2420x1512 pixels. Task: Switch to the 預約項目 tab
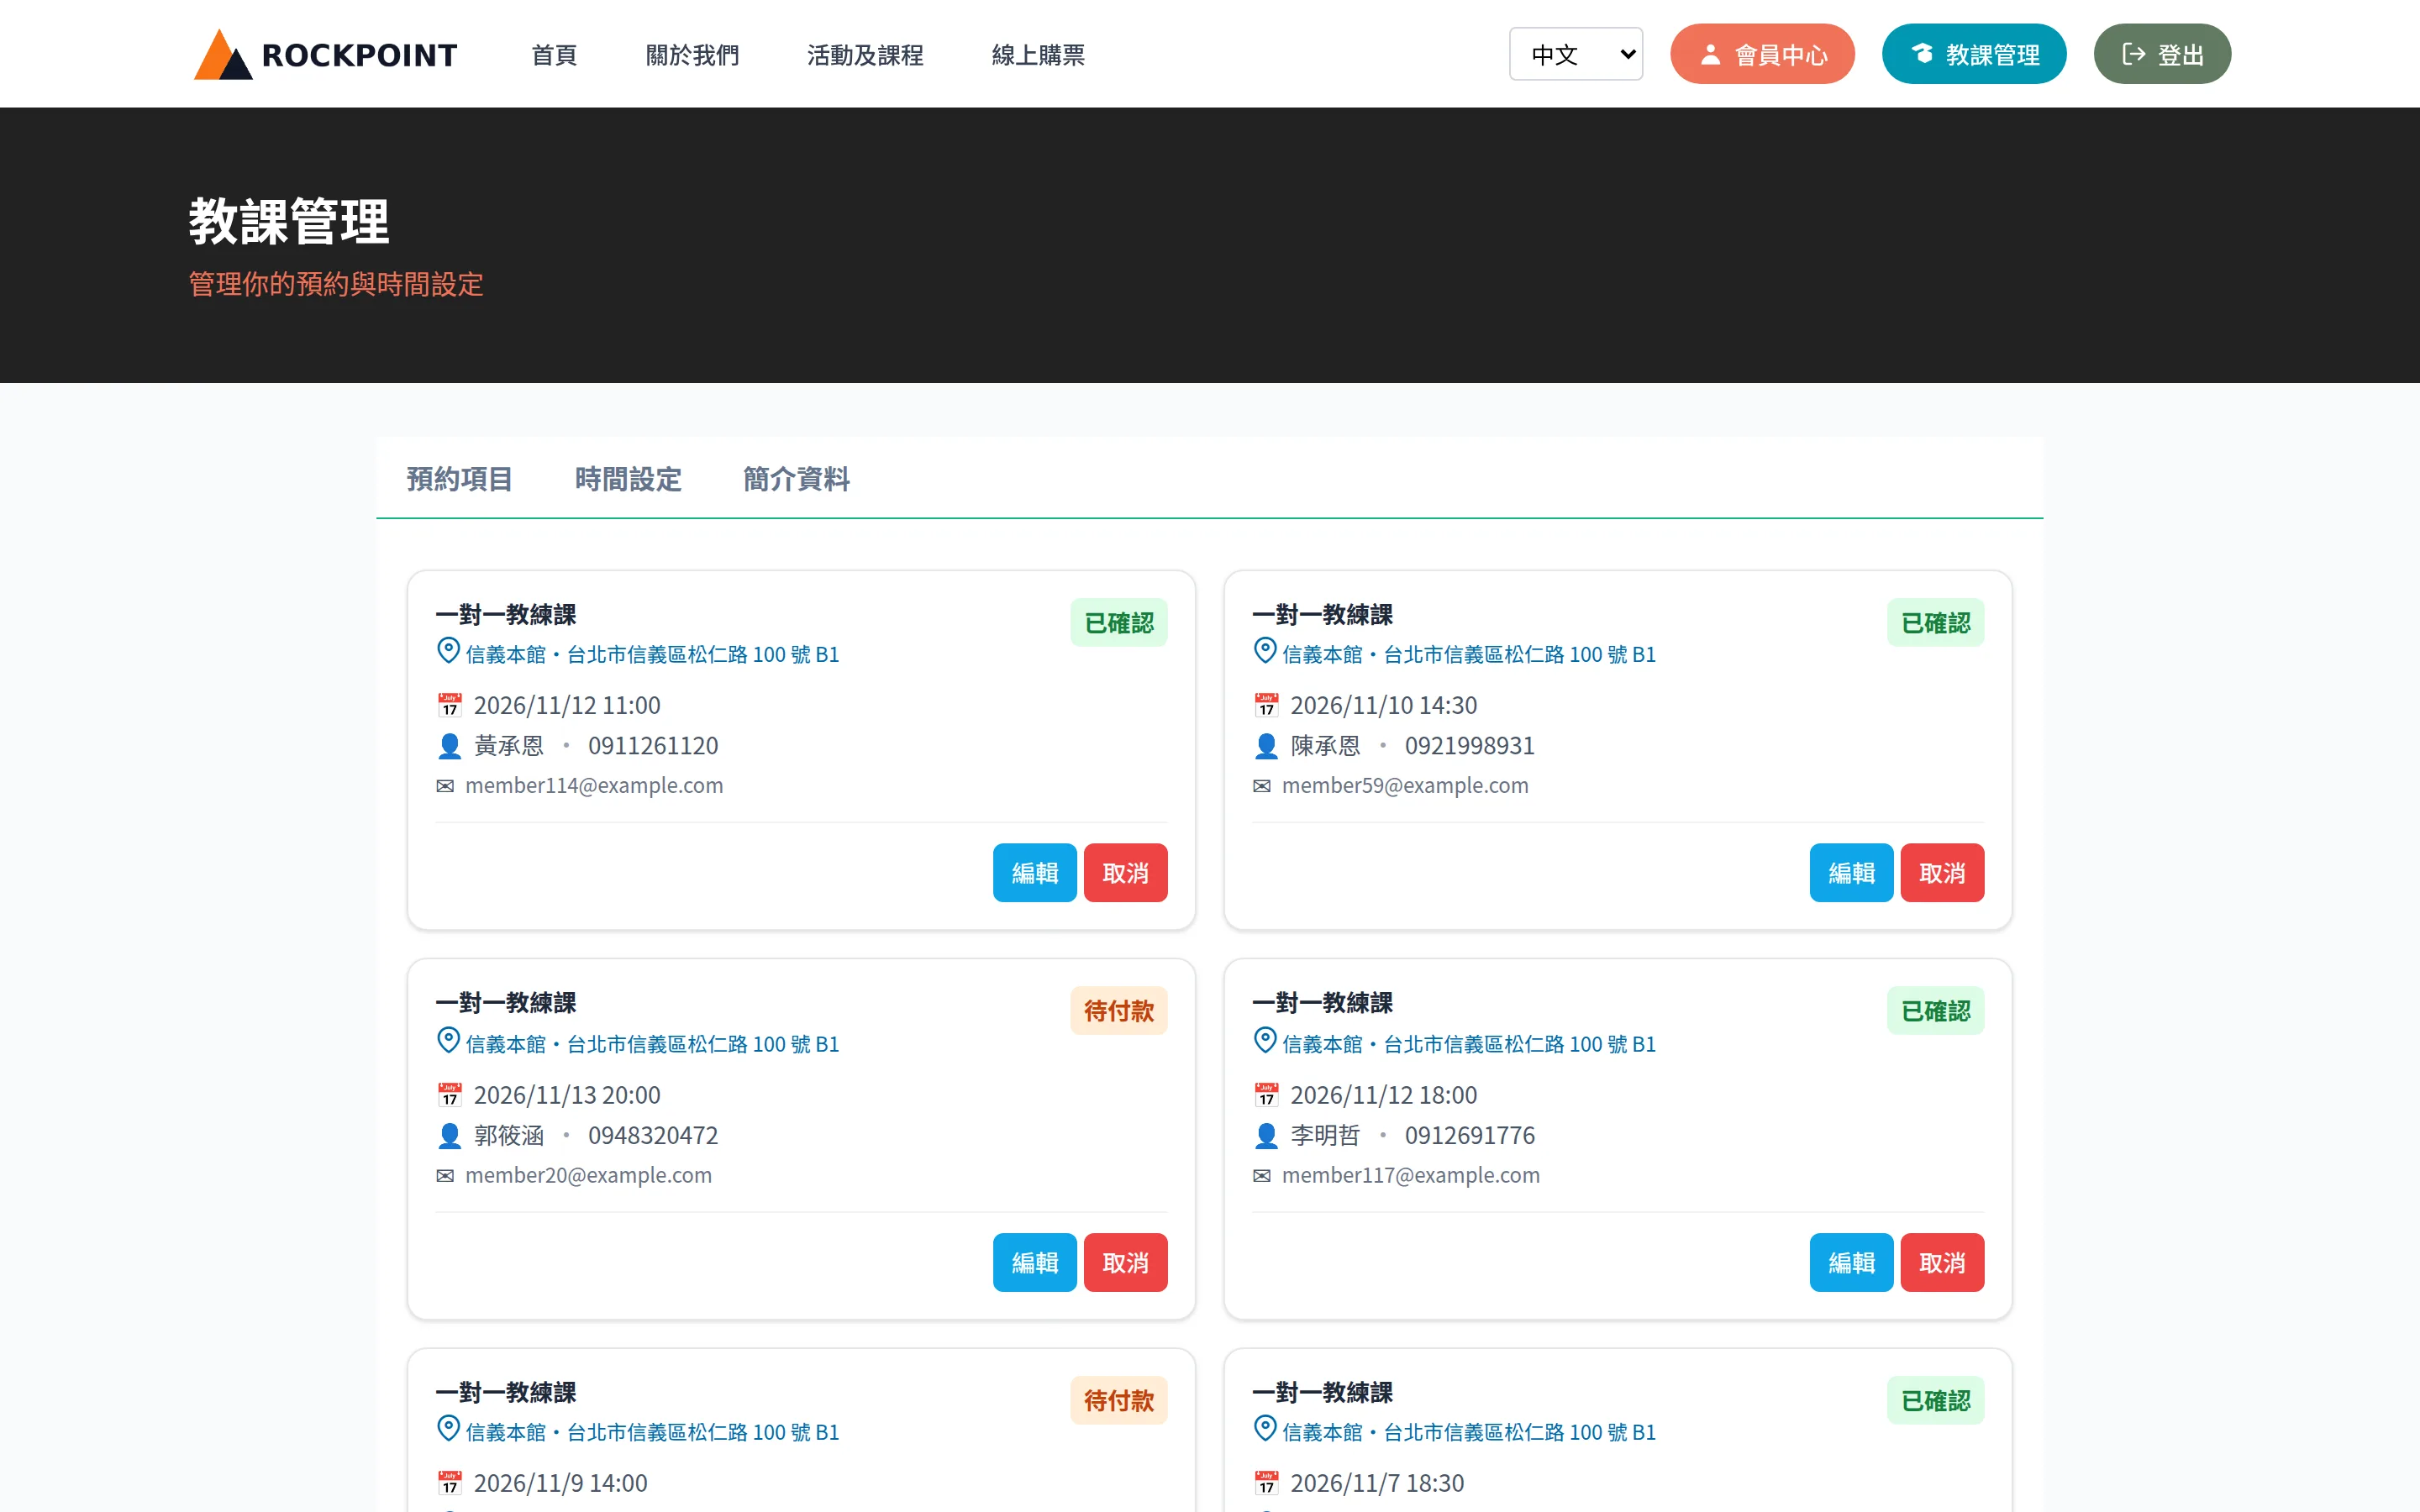pos(460,479)
